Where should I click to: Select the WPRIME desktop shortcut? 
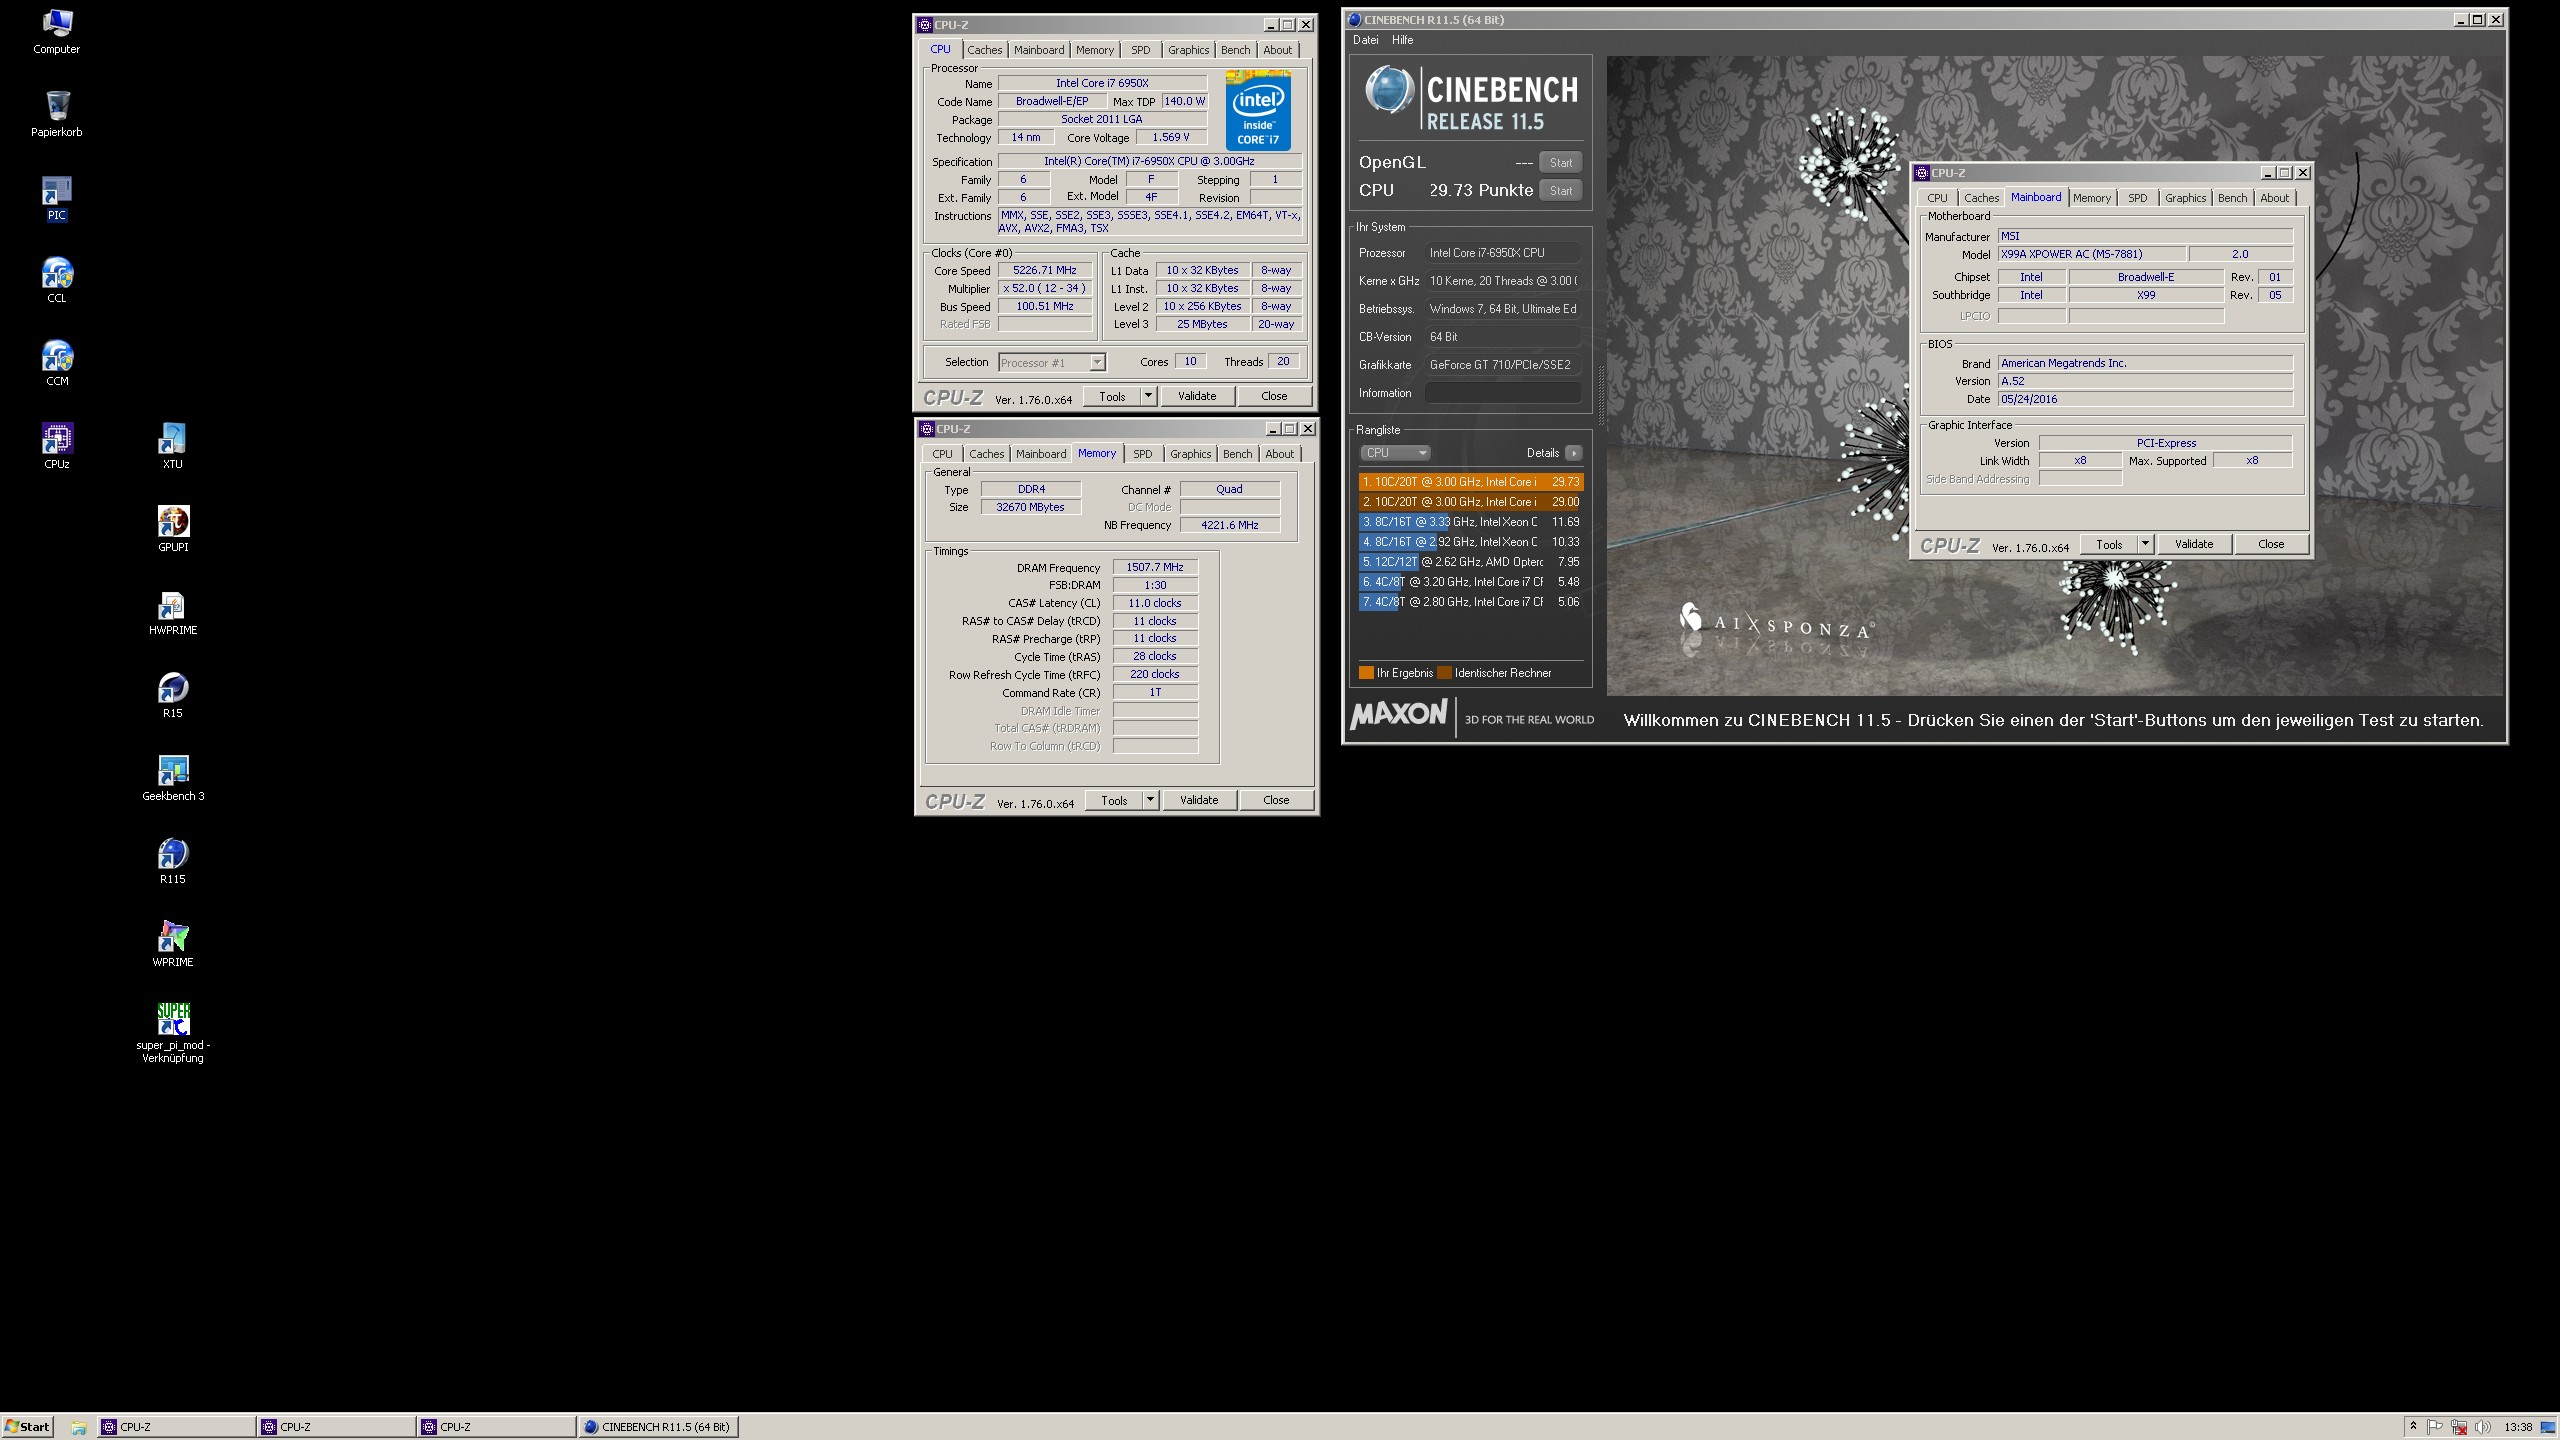click(173, 944)
